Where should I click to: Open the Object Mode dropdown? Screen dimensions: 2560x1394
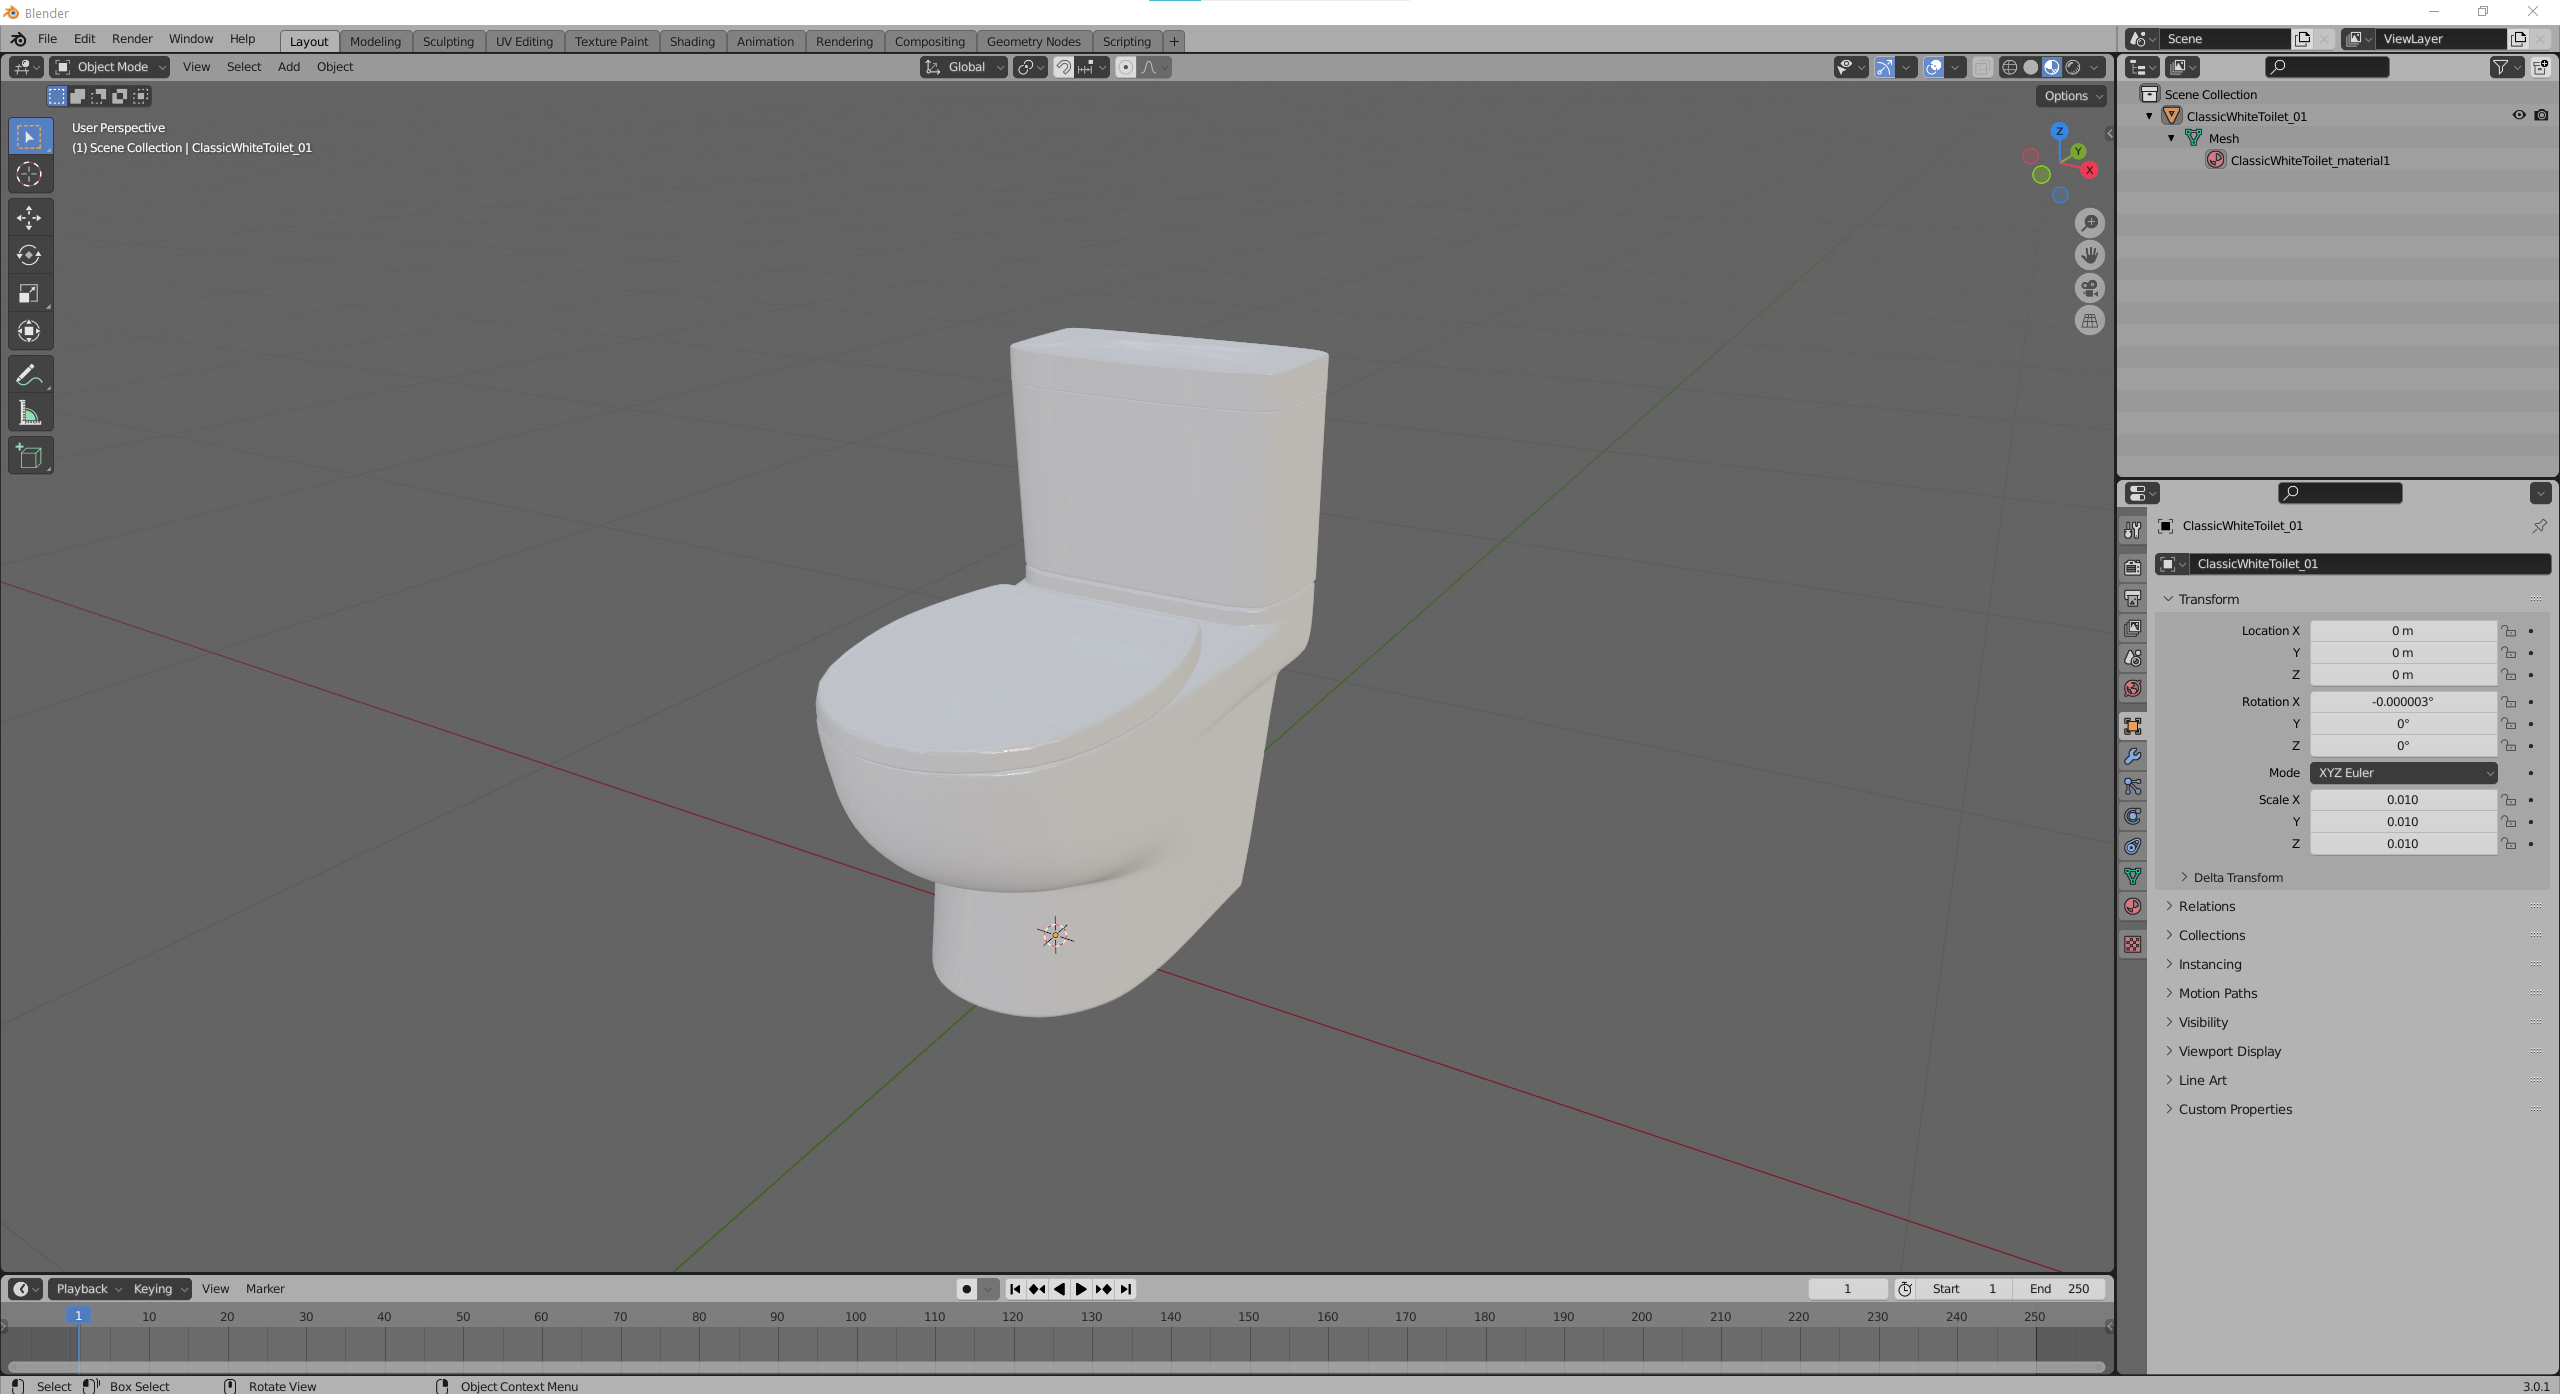click(x=110, y=67)
